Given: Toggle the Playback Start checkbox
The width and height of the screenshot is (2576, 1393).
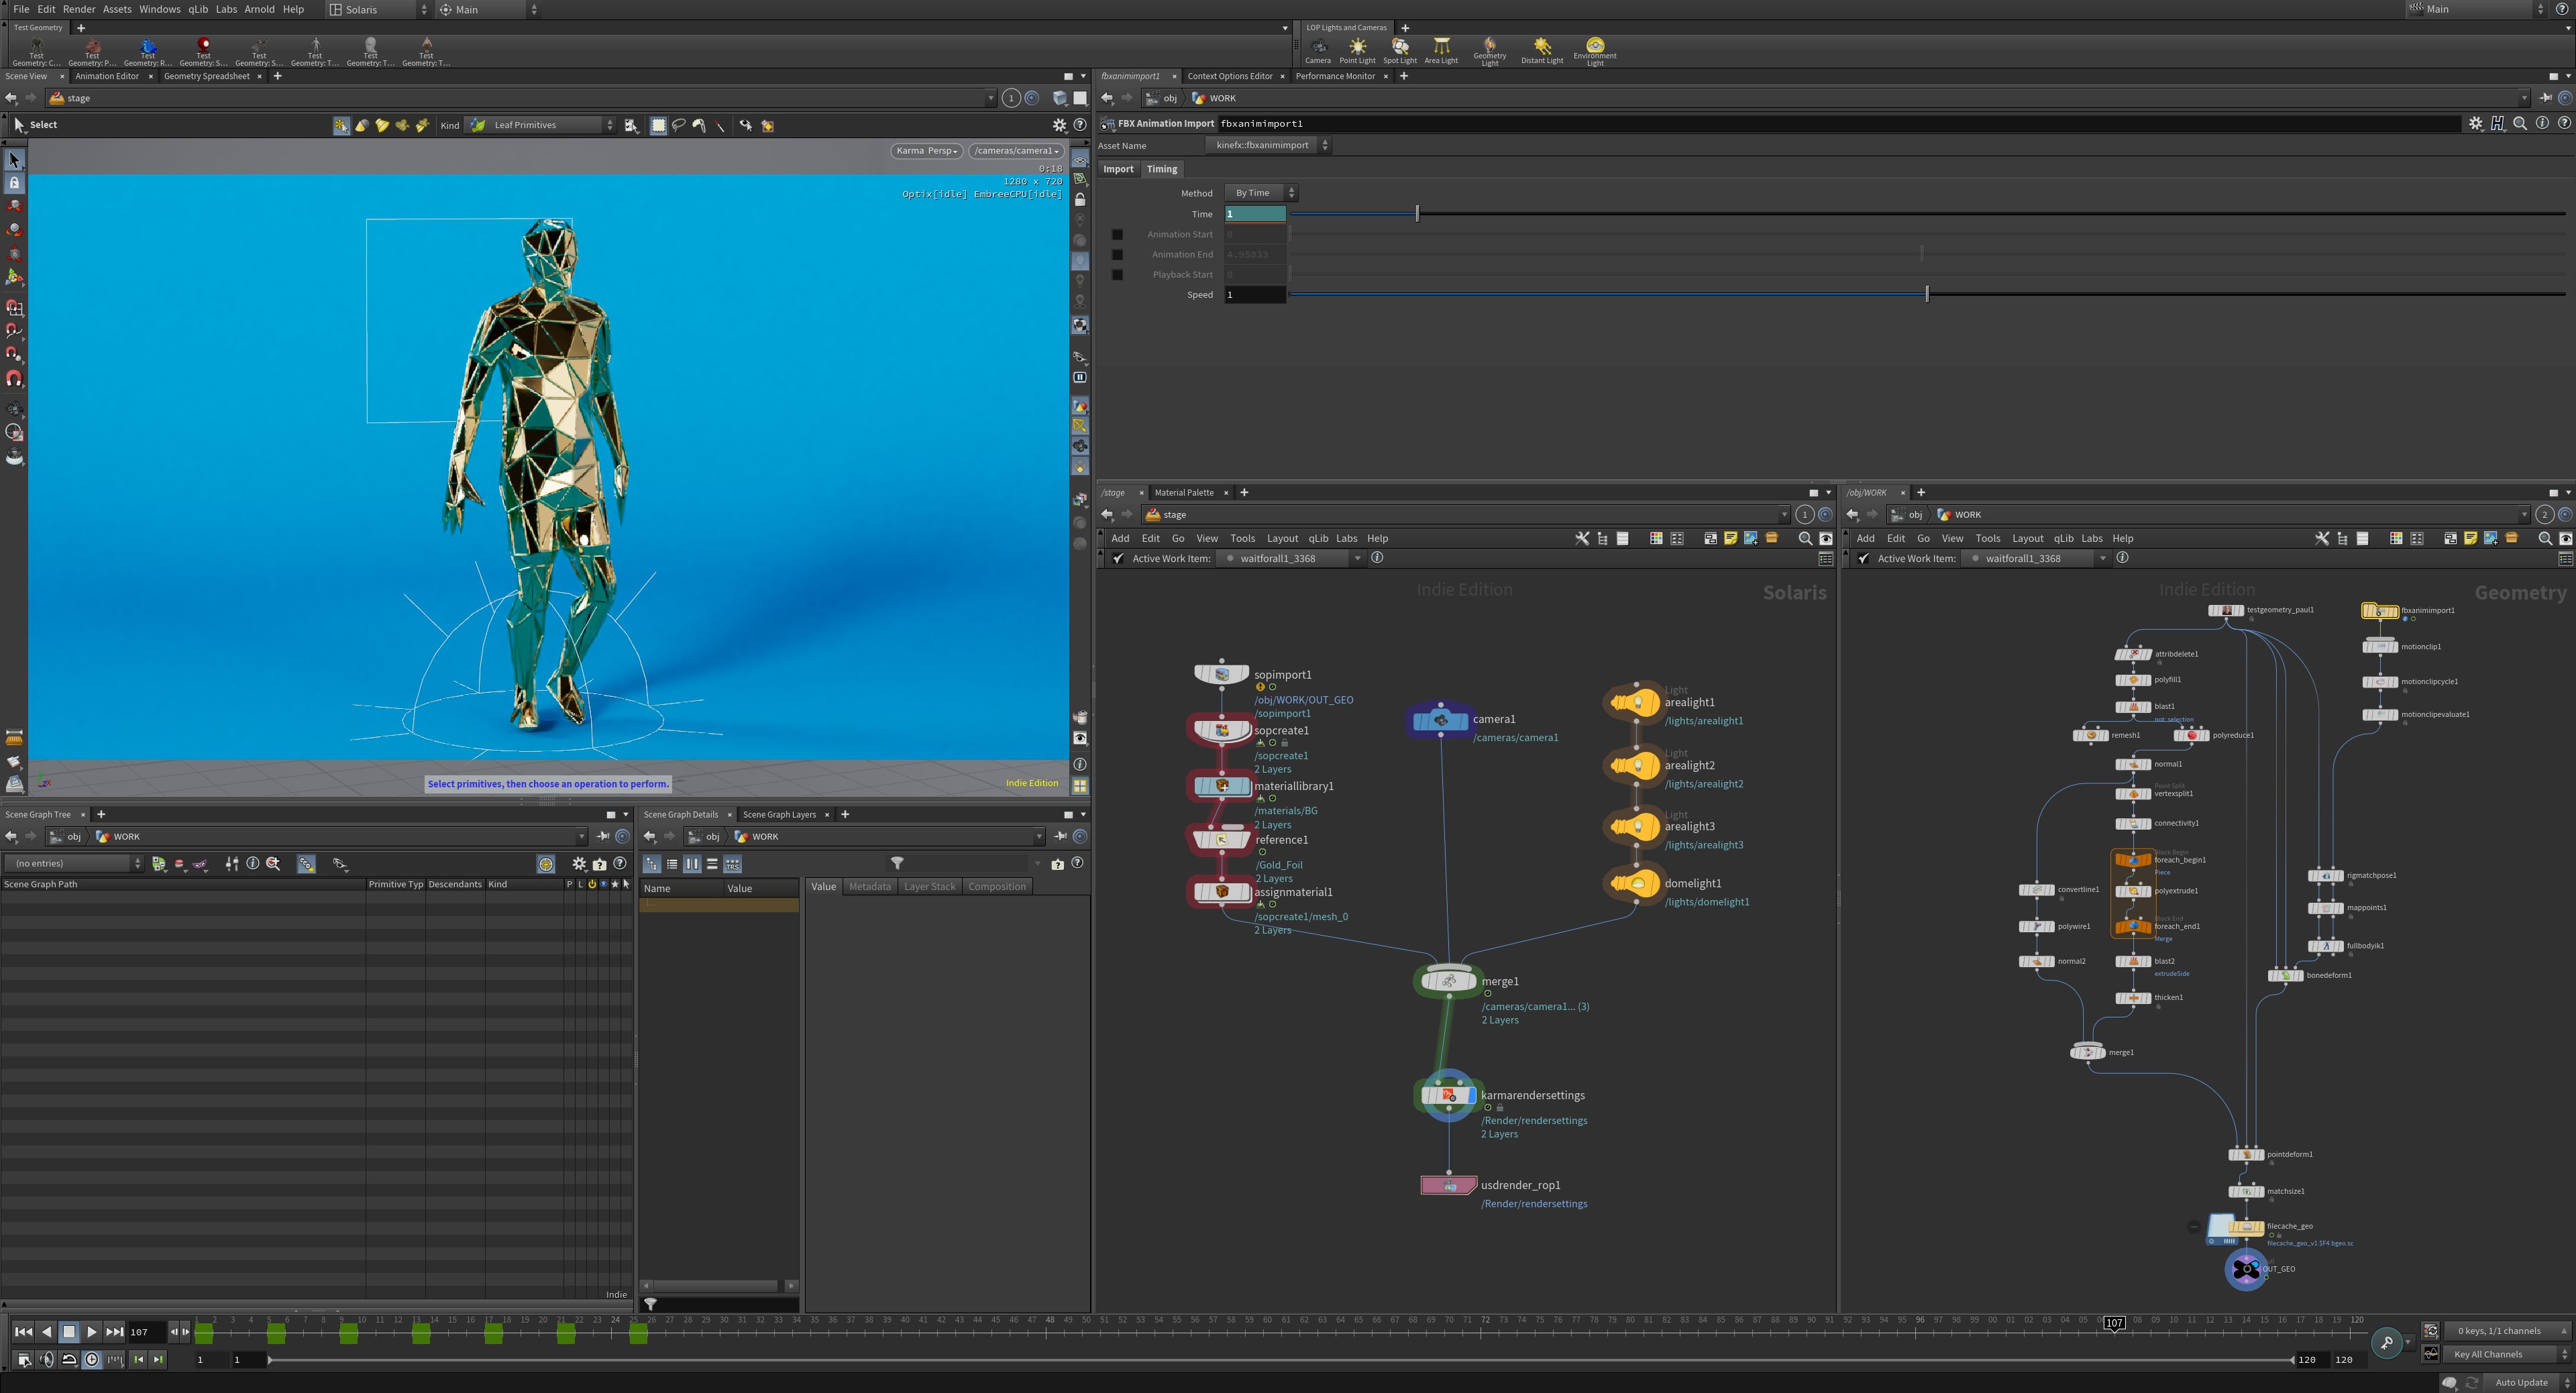Looking at the screenshot, I should point(1117,275).
